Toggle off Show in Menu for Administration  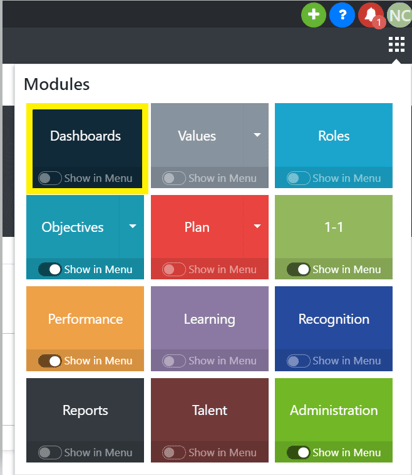click(298, 452)
